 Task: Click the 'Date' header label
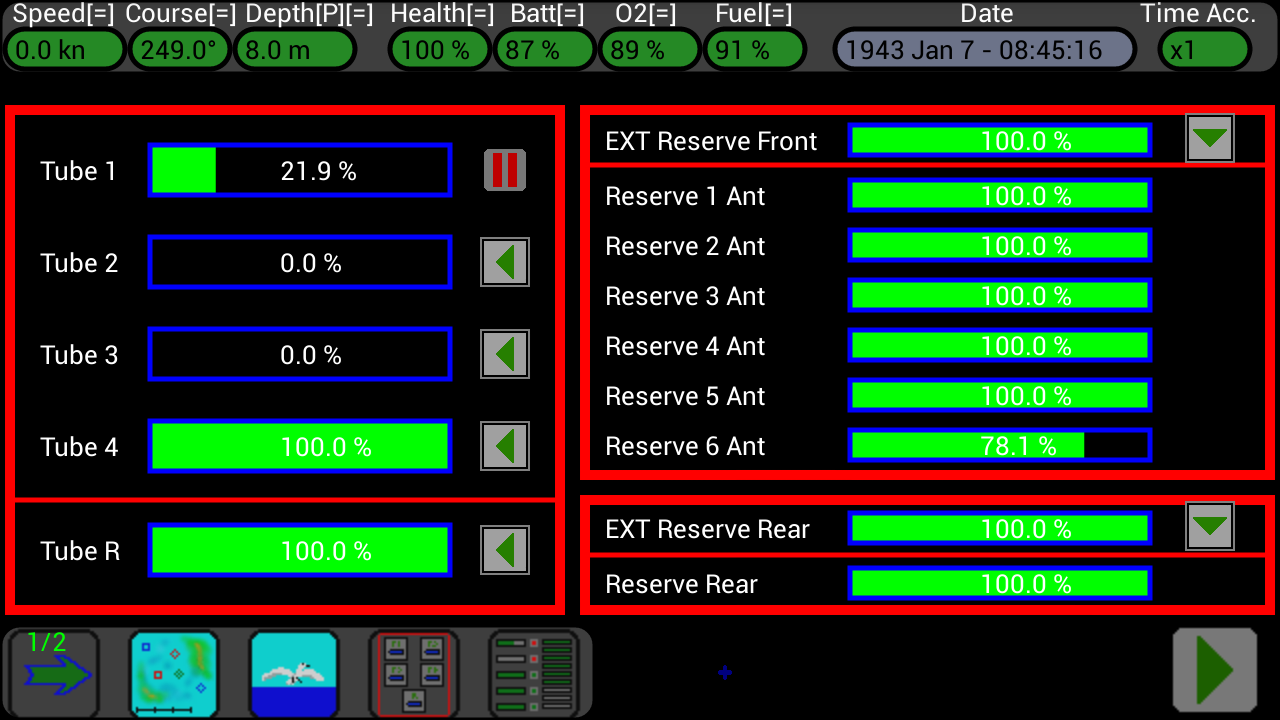[987, 14]
